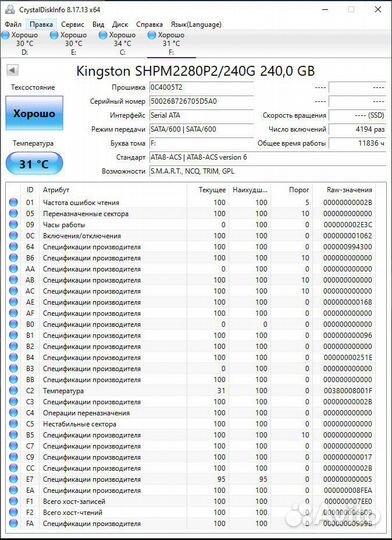The width and height of the screenshot is (392, 540).
Task: Click status icon of attribute AF
Action: click(13, 313)
